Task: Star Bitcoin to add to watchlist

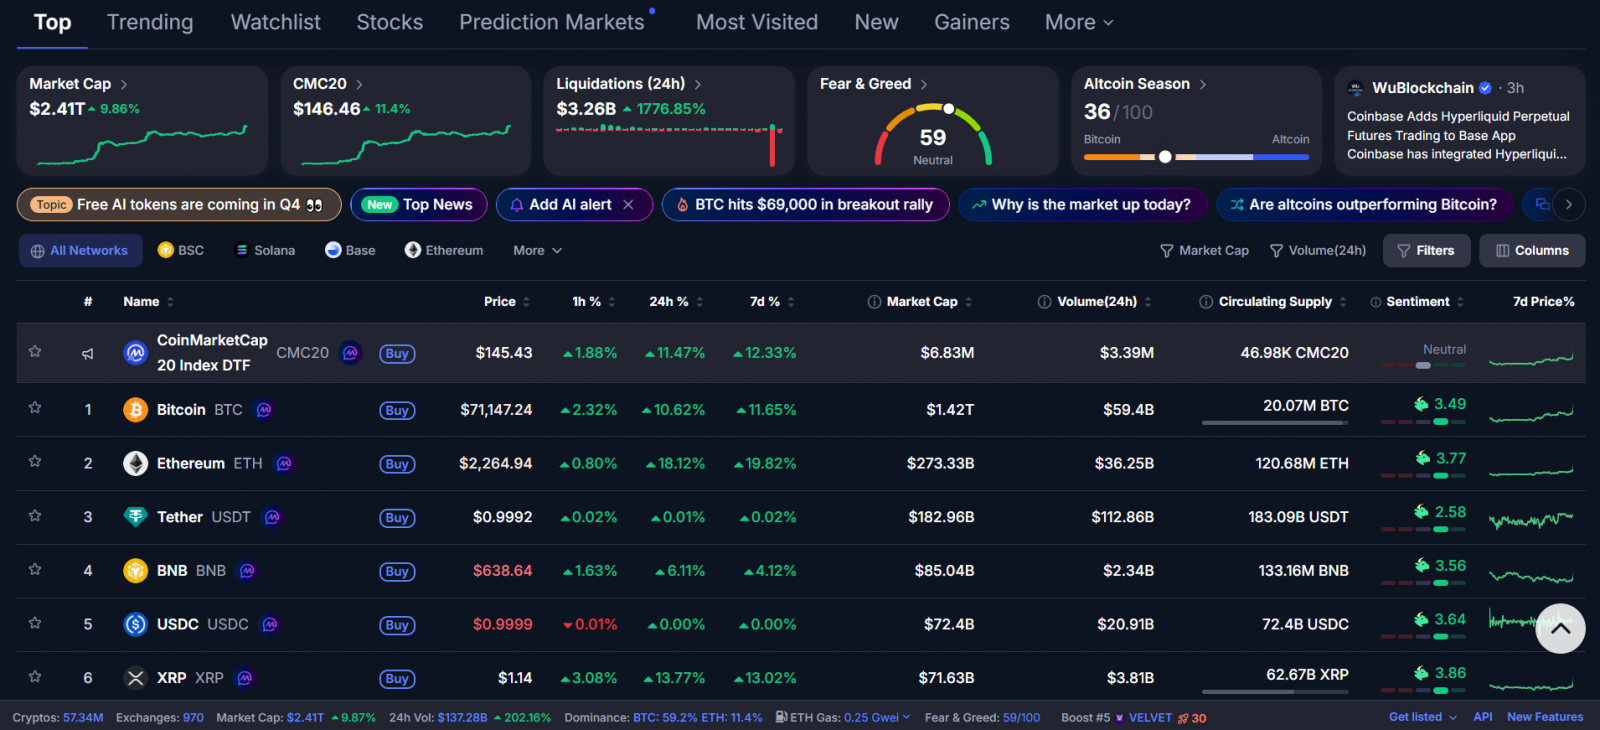Action: 35,407
